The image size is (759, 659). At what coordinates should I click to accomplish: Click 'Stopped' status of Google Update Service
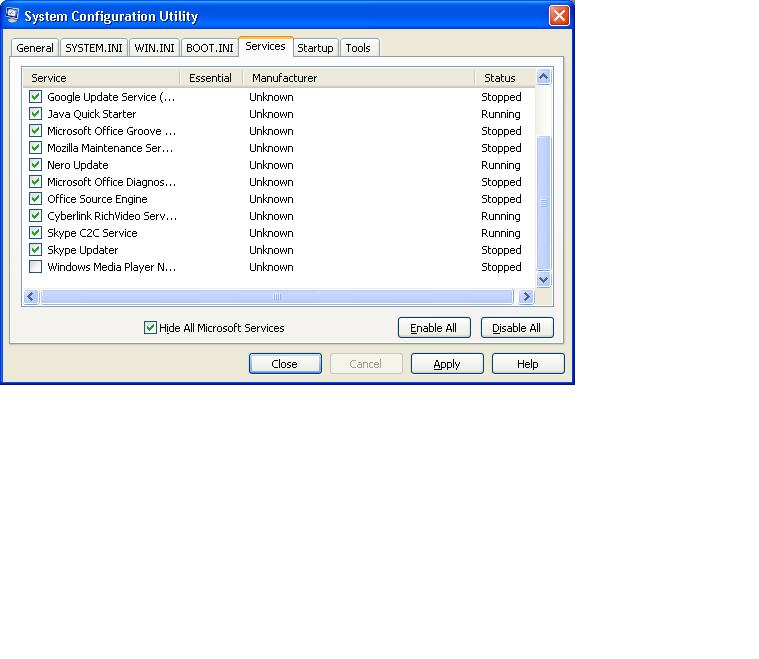(501, 97)
